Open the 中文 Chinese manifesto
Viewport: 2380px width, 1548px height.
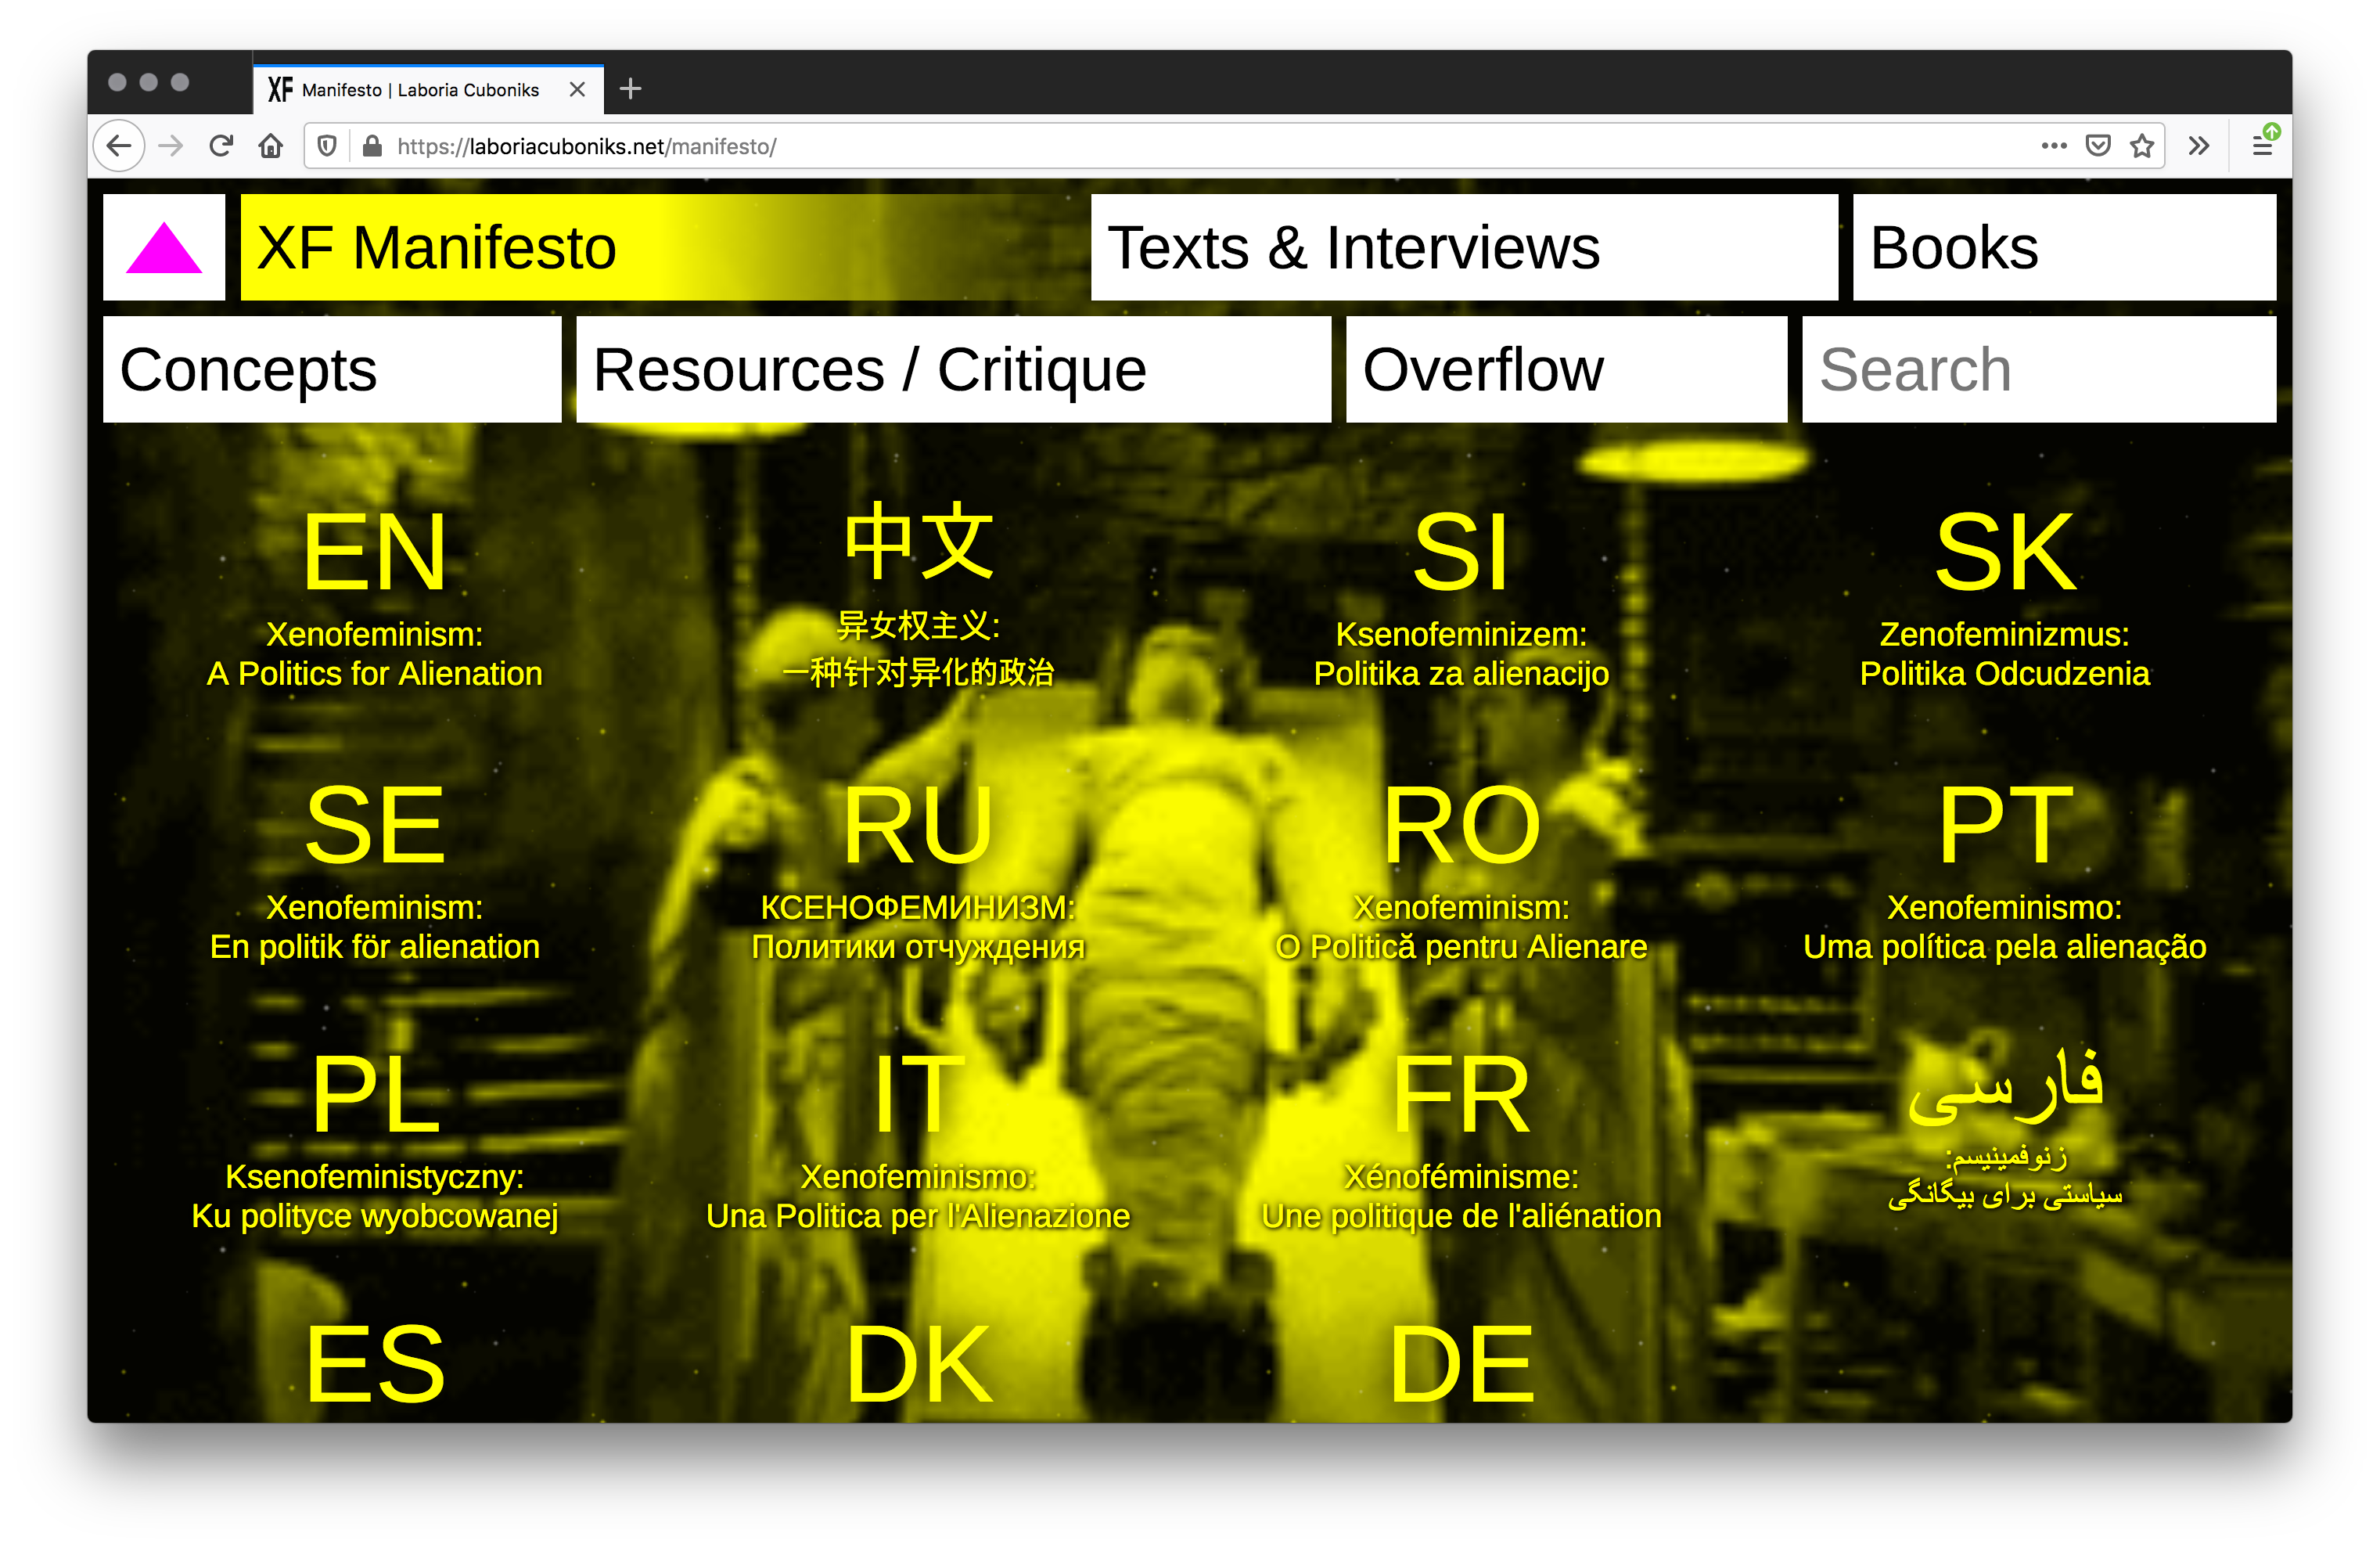tap(918, 596)
